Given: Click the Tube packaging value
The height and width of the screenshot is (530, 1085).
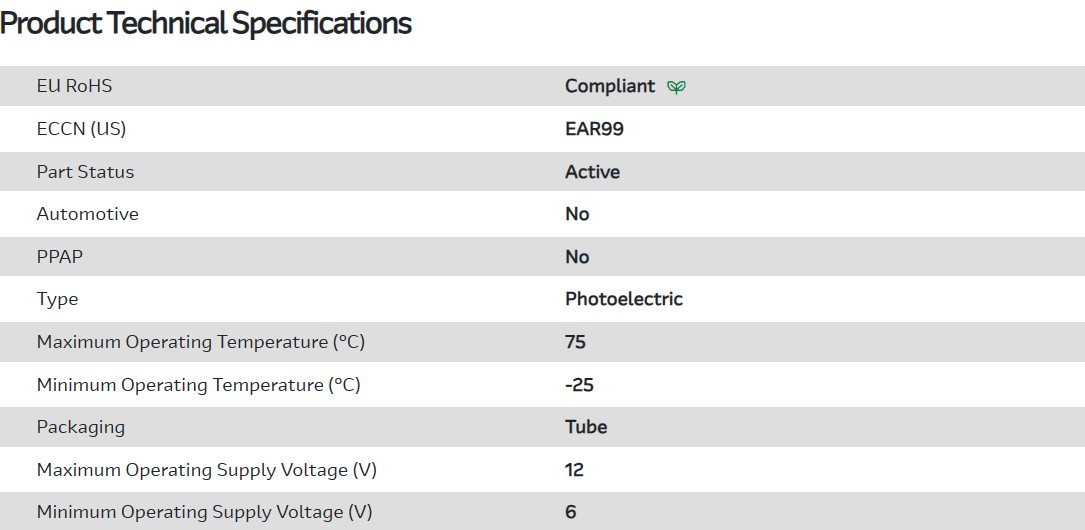Looking at the screenshot, I should (586, 427).
